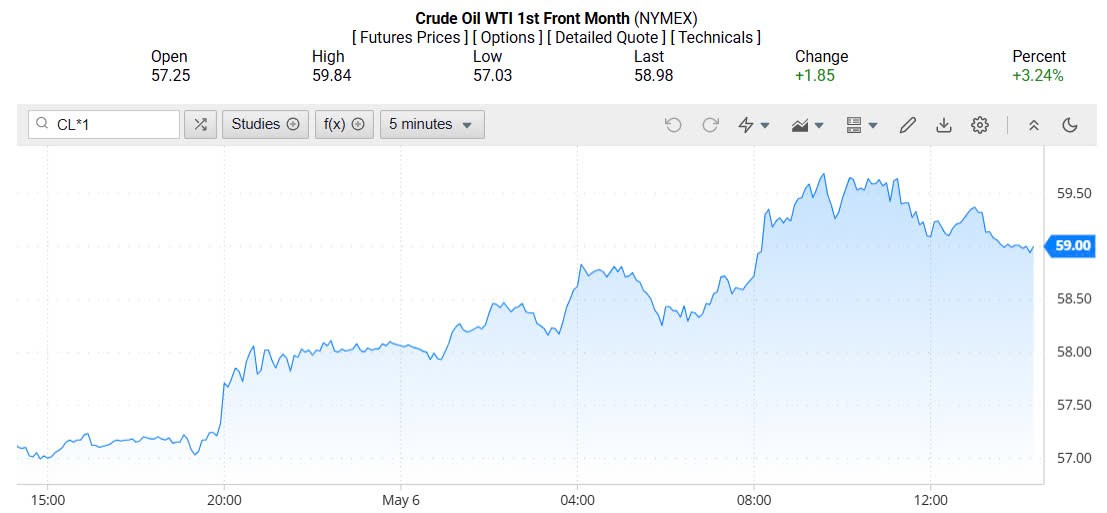View the Technicals link
Screen dimensions: 1107x513
pos(715,37)
